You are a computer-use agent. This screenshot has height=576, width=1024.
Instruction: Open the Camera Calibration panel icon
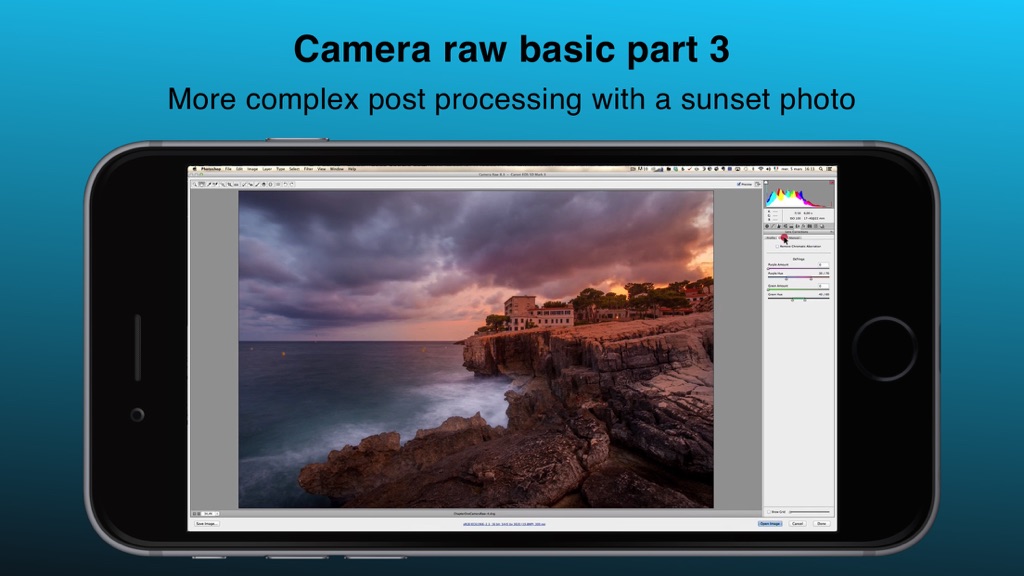(x=810, y=226)
